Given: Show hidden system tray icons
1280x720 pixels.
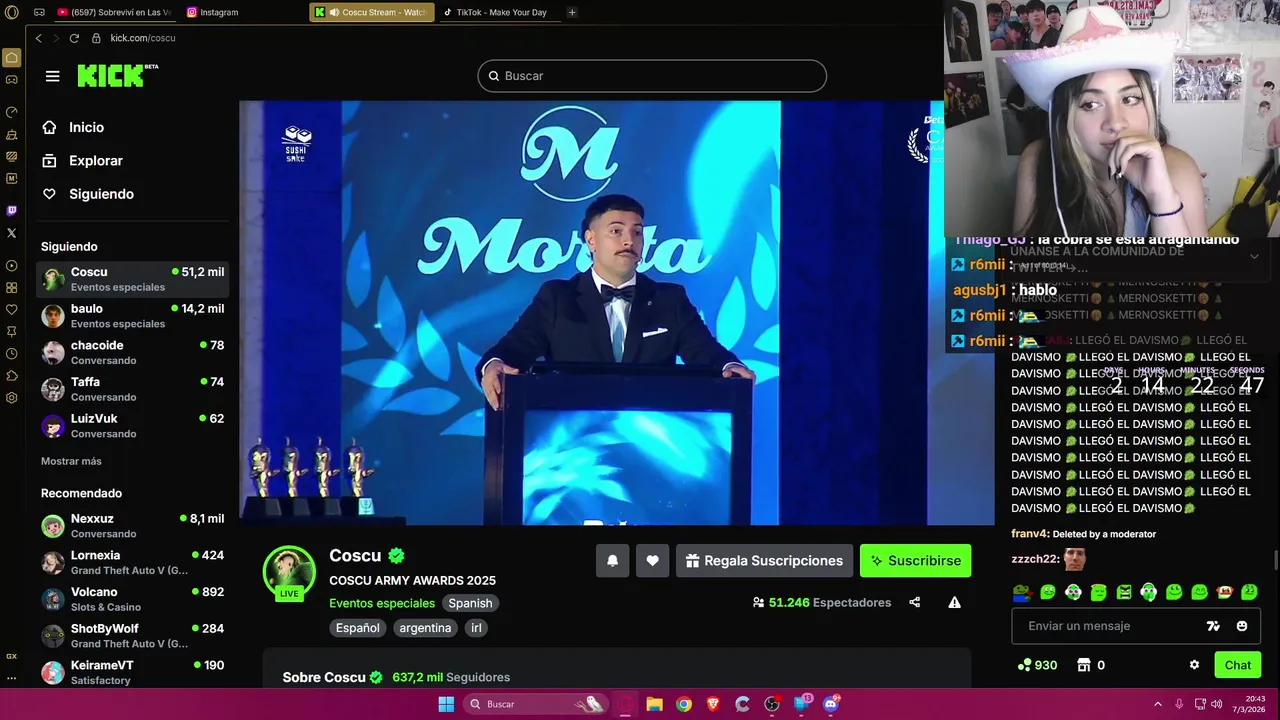Looking at the screenshot, I should tap(1158, 704).
